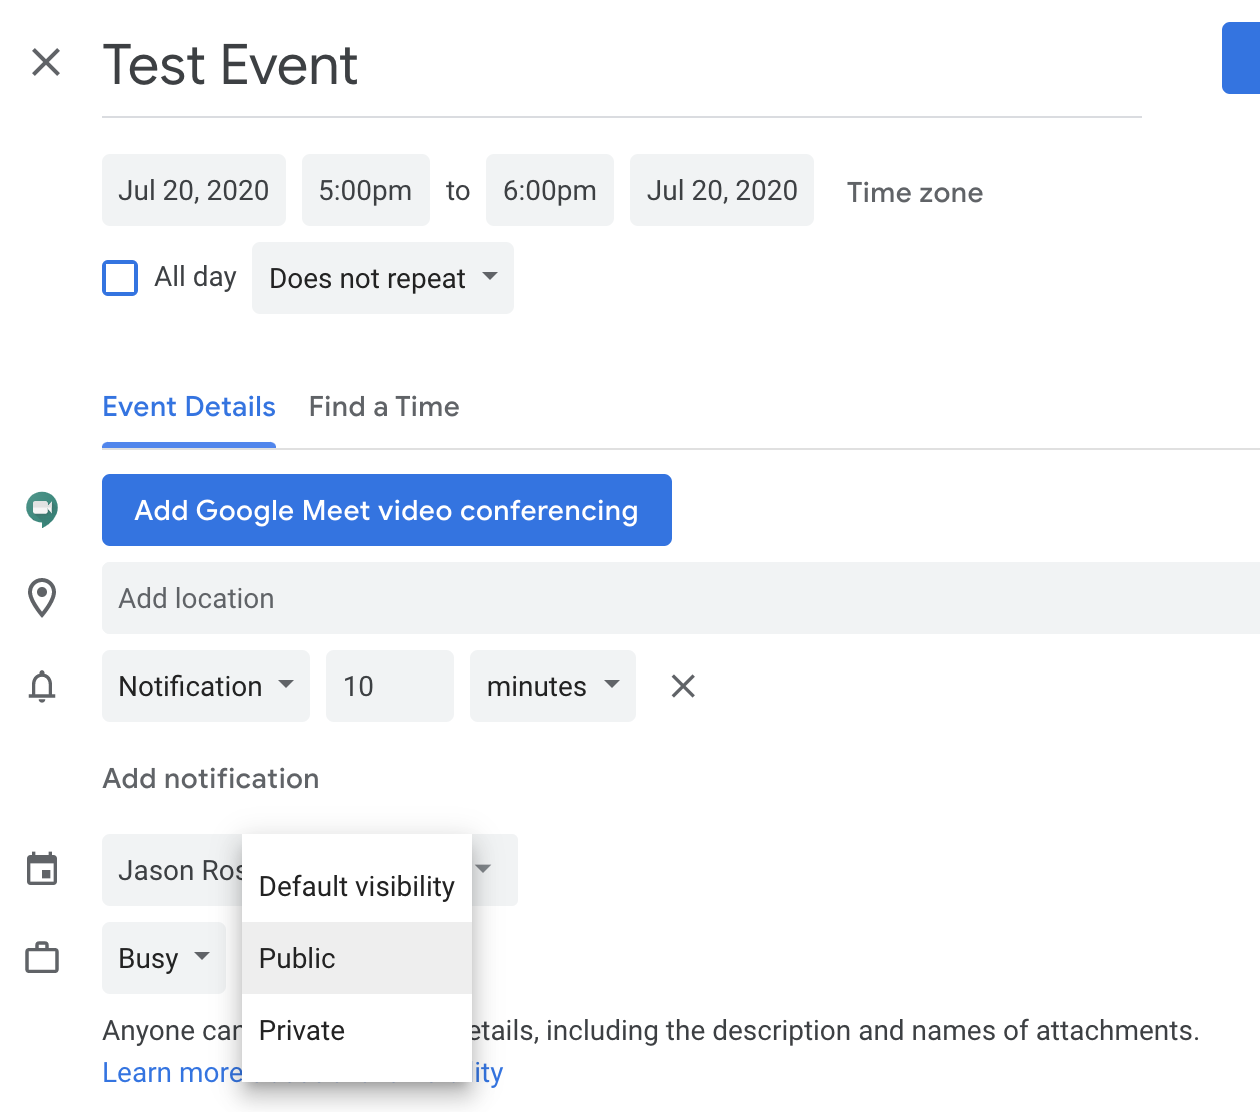Open the Notification type dropdown

(206, 686)
